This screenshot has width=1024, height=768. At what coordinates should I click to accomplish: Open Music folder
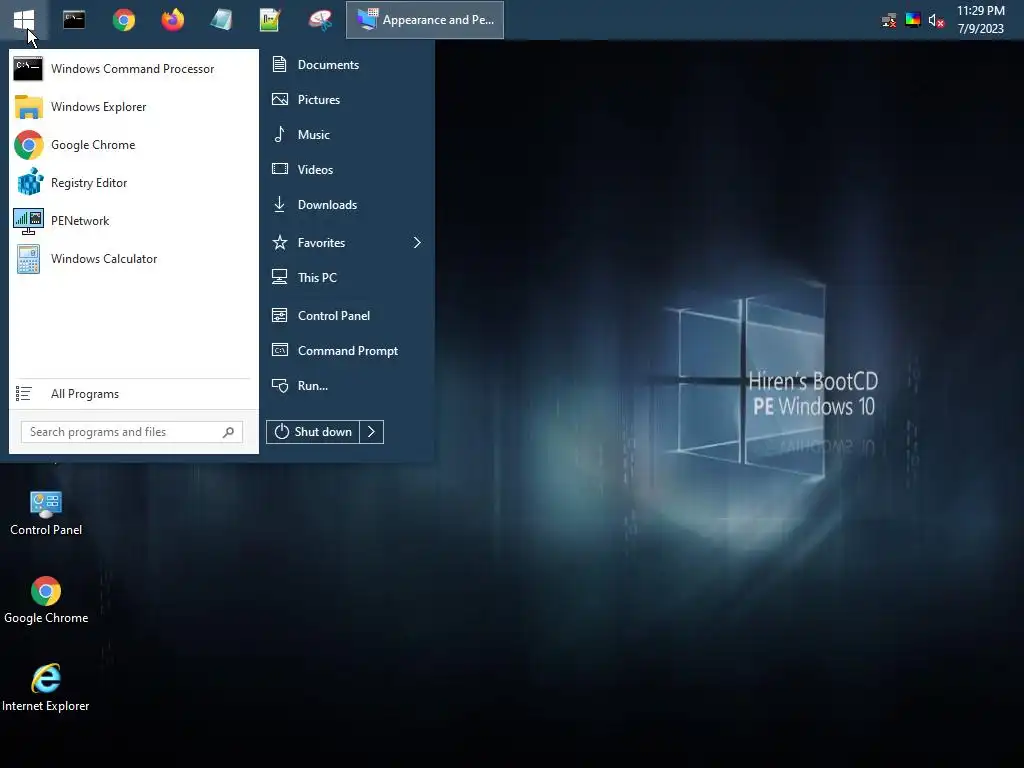[347, 135]
